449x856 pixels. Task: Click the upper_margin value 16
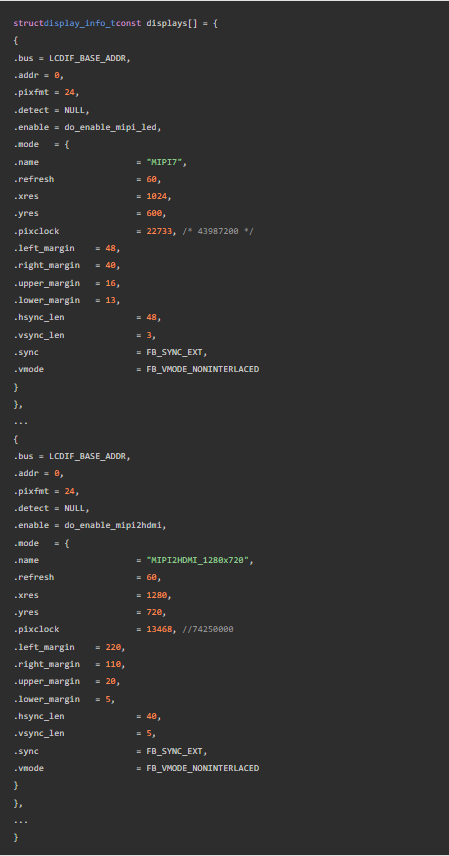tap(110, 283)
